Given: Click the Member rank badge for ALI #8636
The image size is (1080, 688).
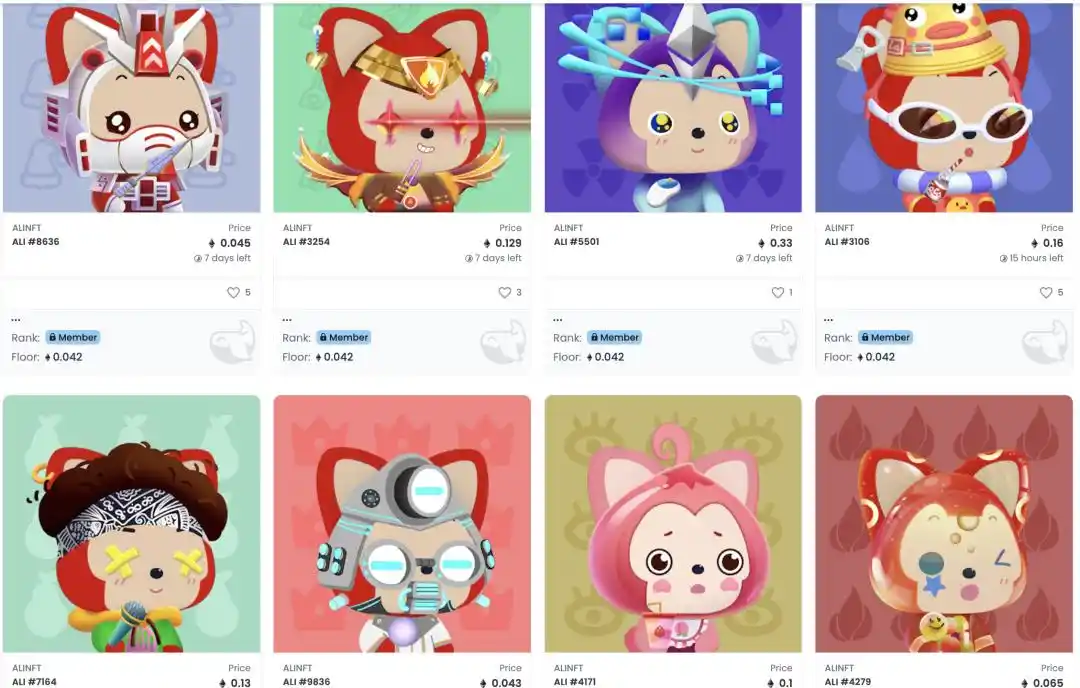Looking at the screenshot, I should tap(73, 337).
